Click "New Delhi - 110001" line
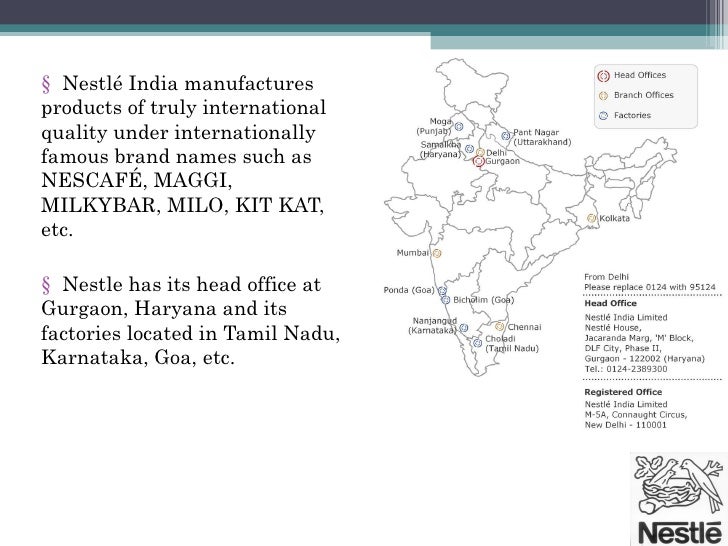The height and width of the screenshot is (546, 728). pyautogui.click(x=625, y=425)
